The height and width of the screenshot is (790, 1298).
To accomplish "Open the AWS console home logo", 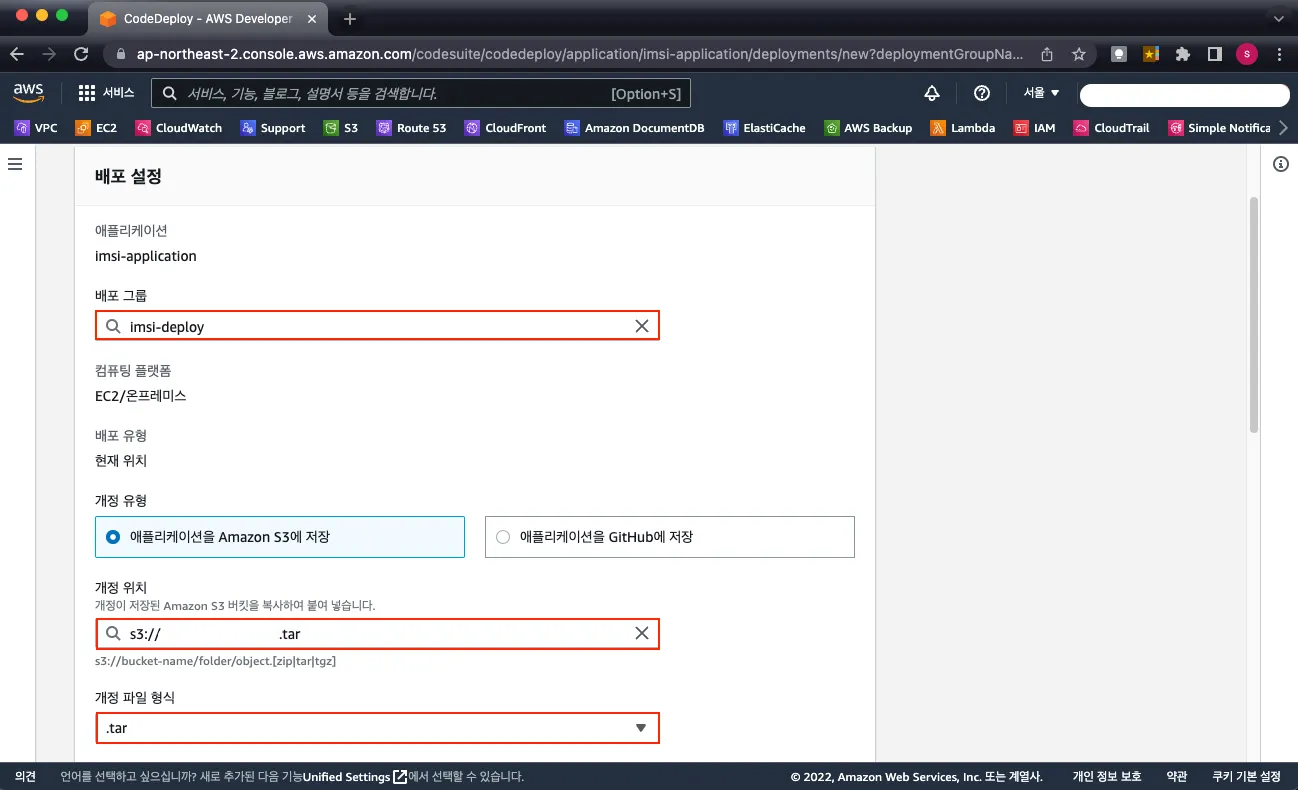I will (x=28, y=93).
